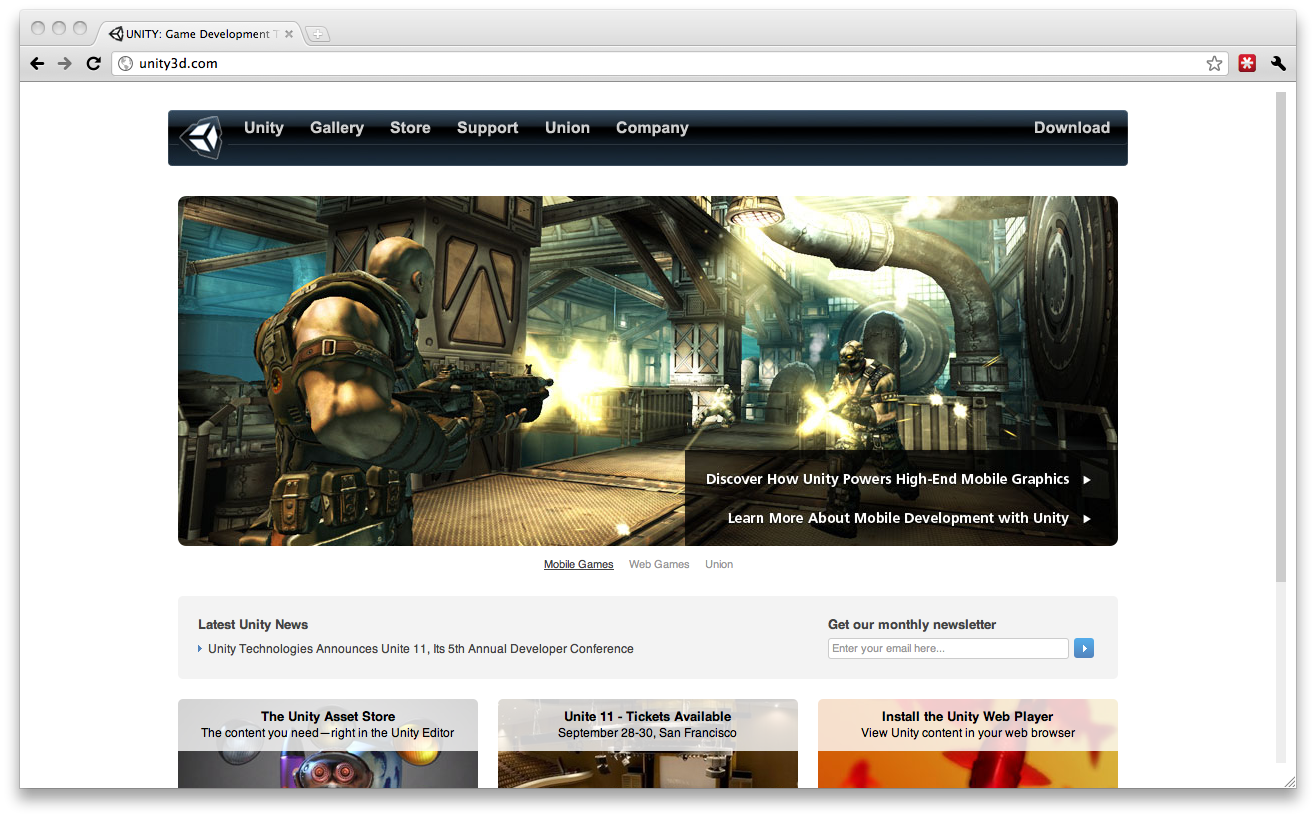This screenshot has width=1316, height=818.
Task: Open The Unity Asset Store card
Action: [328, 743]
